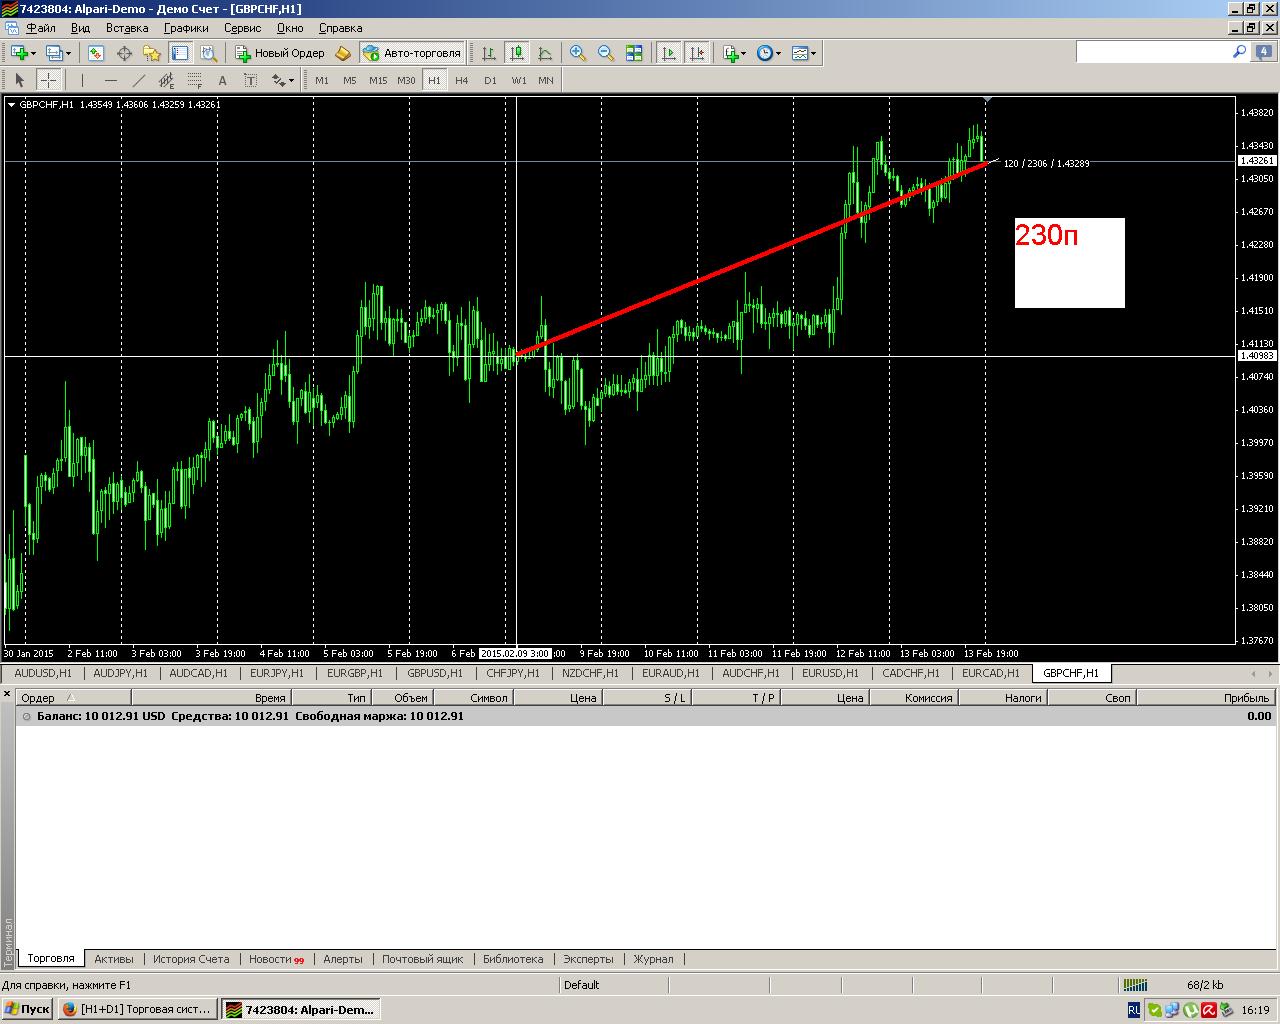Viewport: 1280px width, 1024px height.
Task: Click the Новый Ордер button
Action: [280, 53]
